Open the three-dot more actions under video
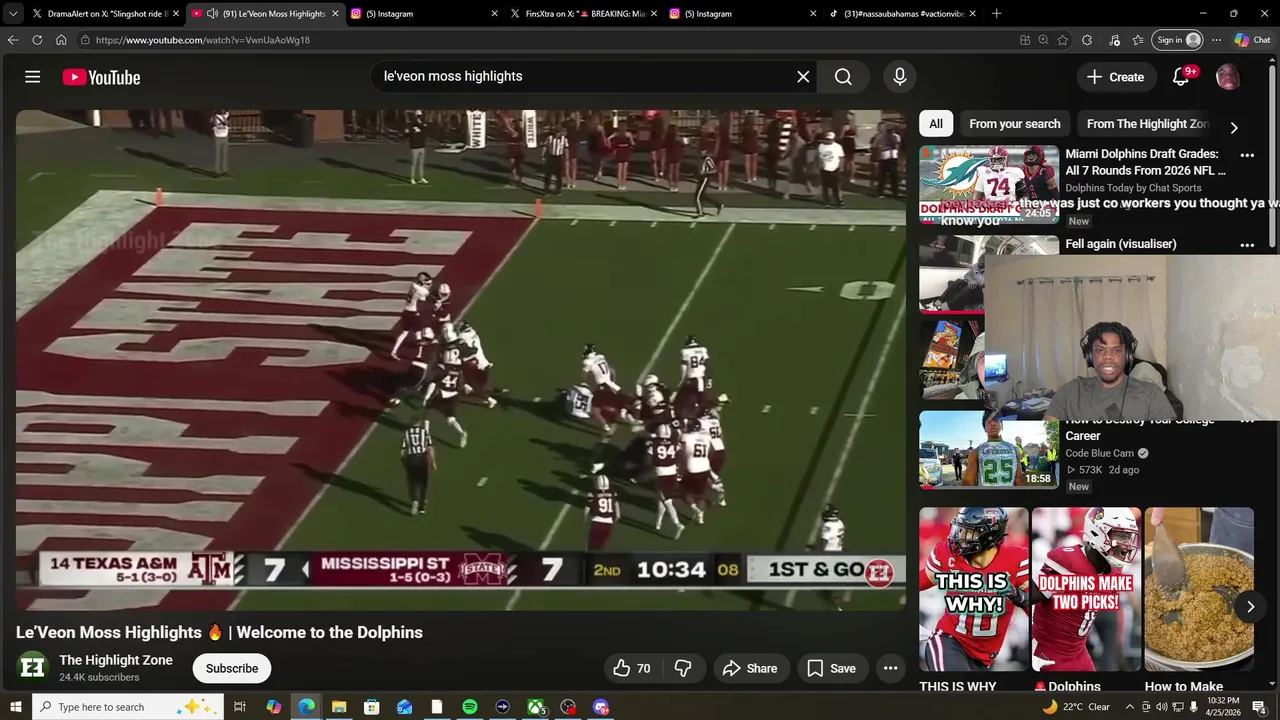 point(890,668)
